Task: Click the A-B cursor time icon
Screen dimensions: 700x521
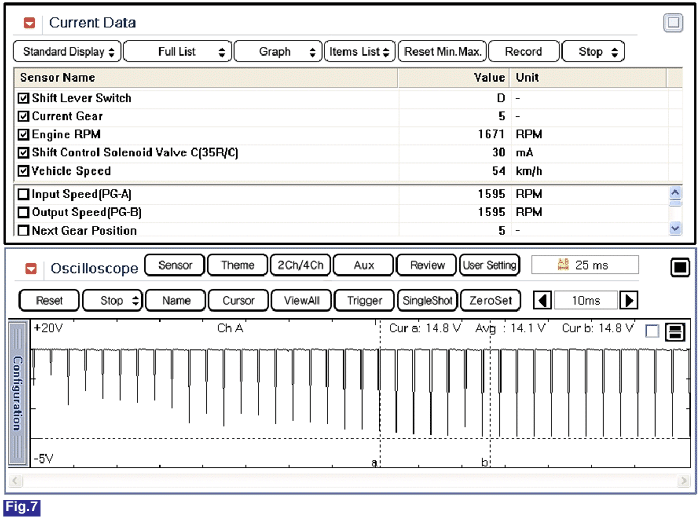Action: (563, 265)
